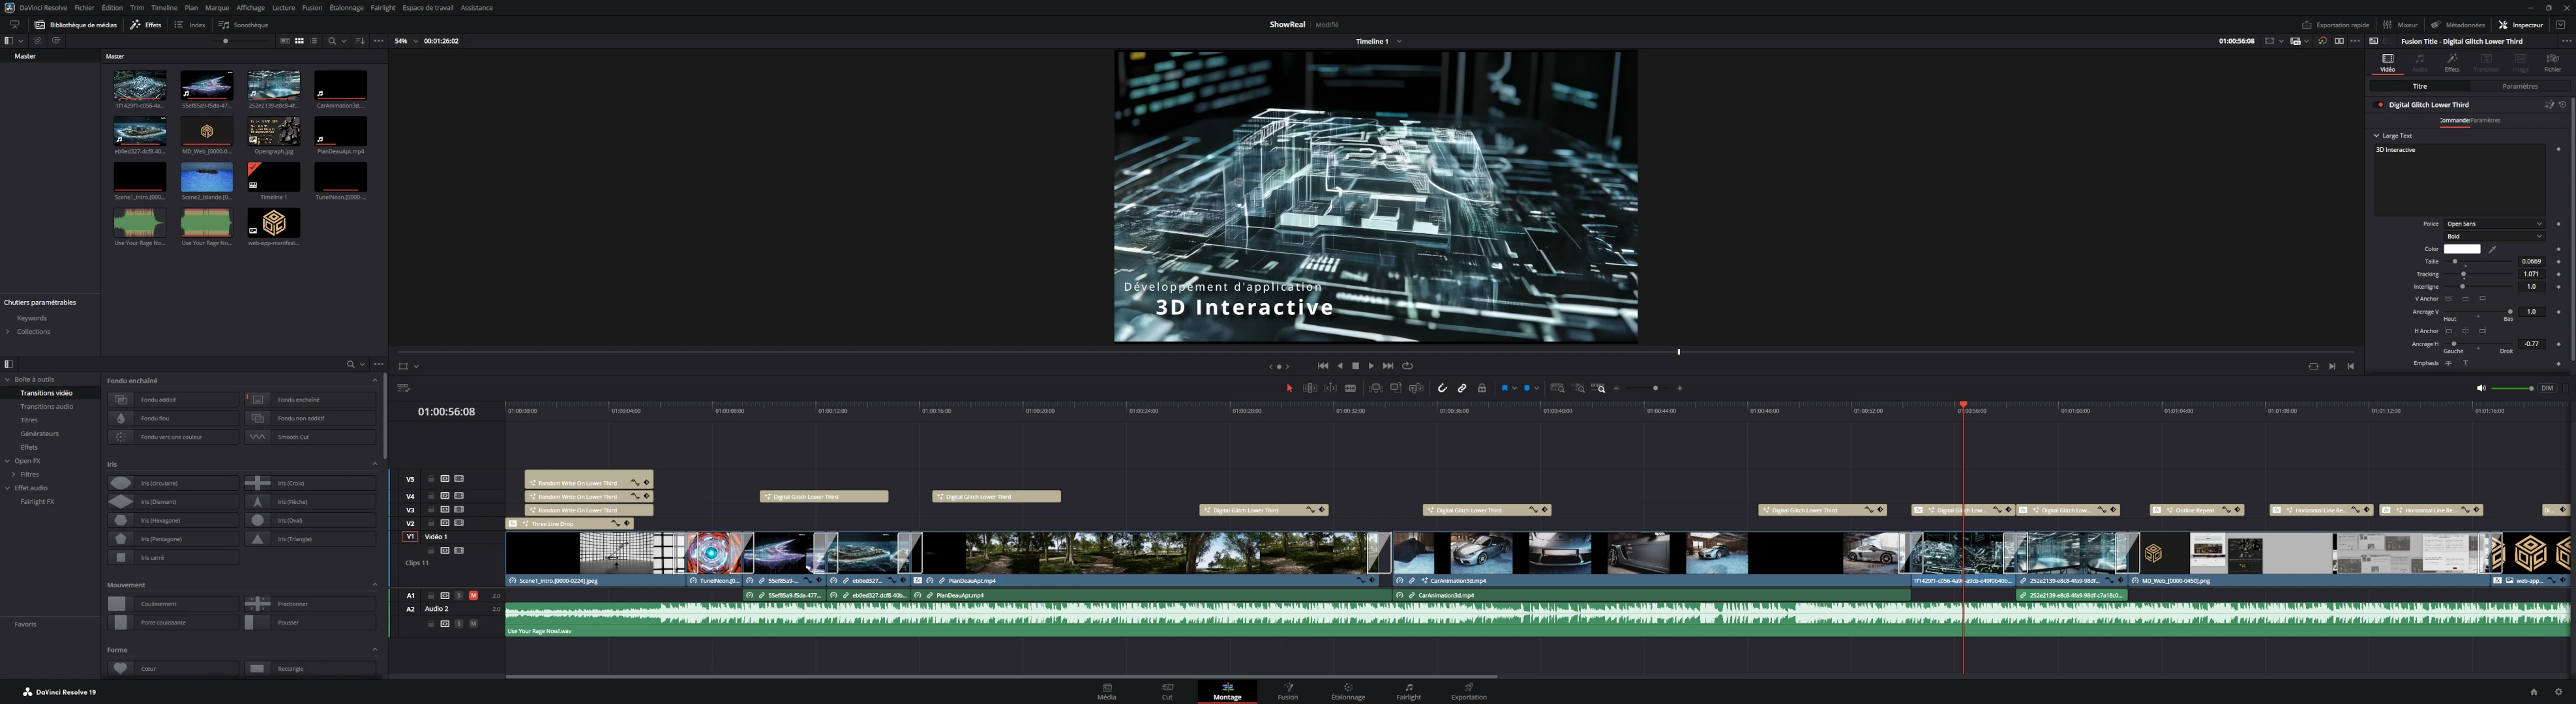The height and width of the screenshot is (704, 2576).
Task: Disable video track V4 filmstrip icon
Action: [459, 496]
